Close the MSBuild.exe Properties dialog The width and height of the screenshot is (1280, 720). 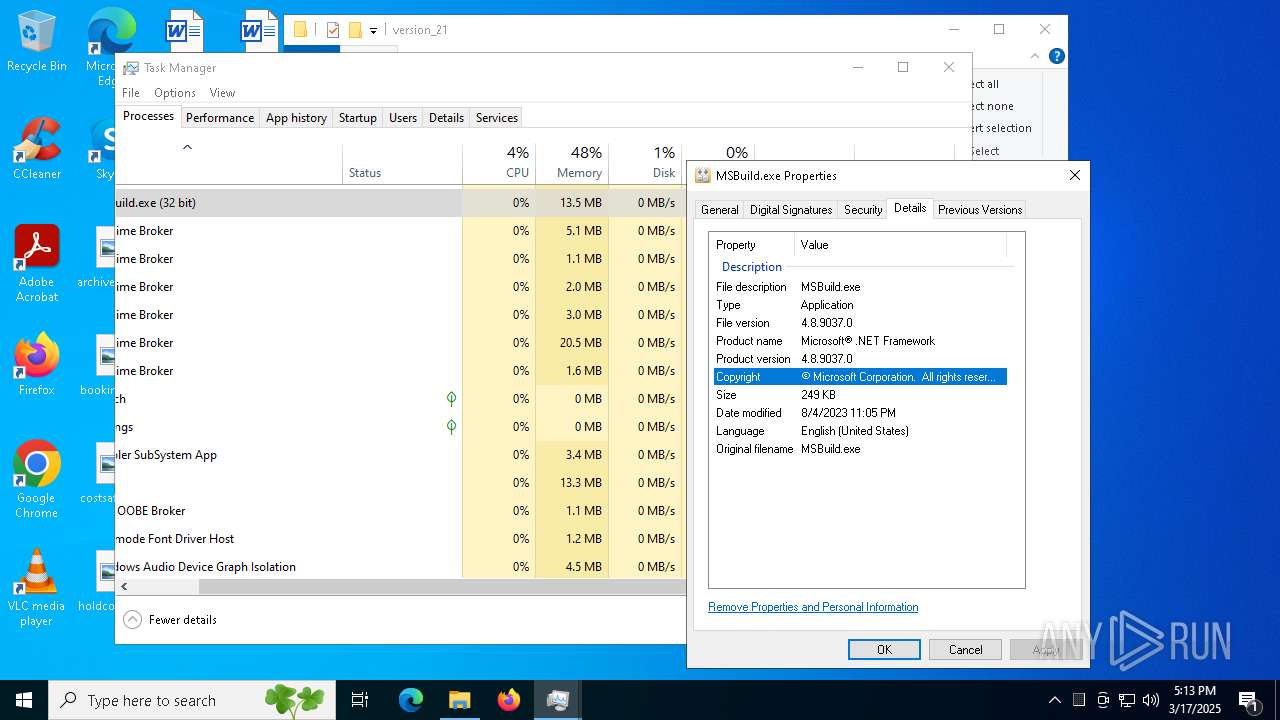pos(1075,175)
